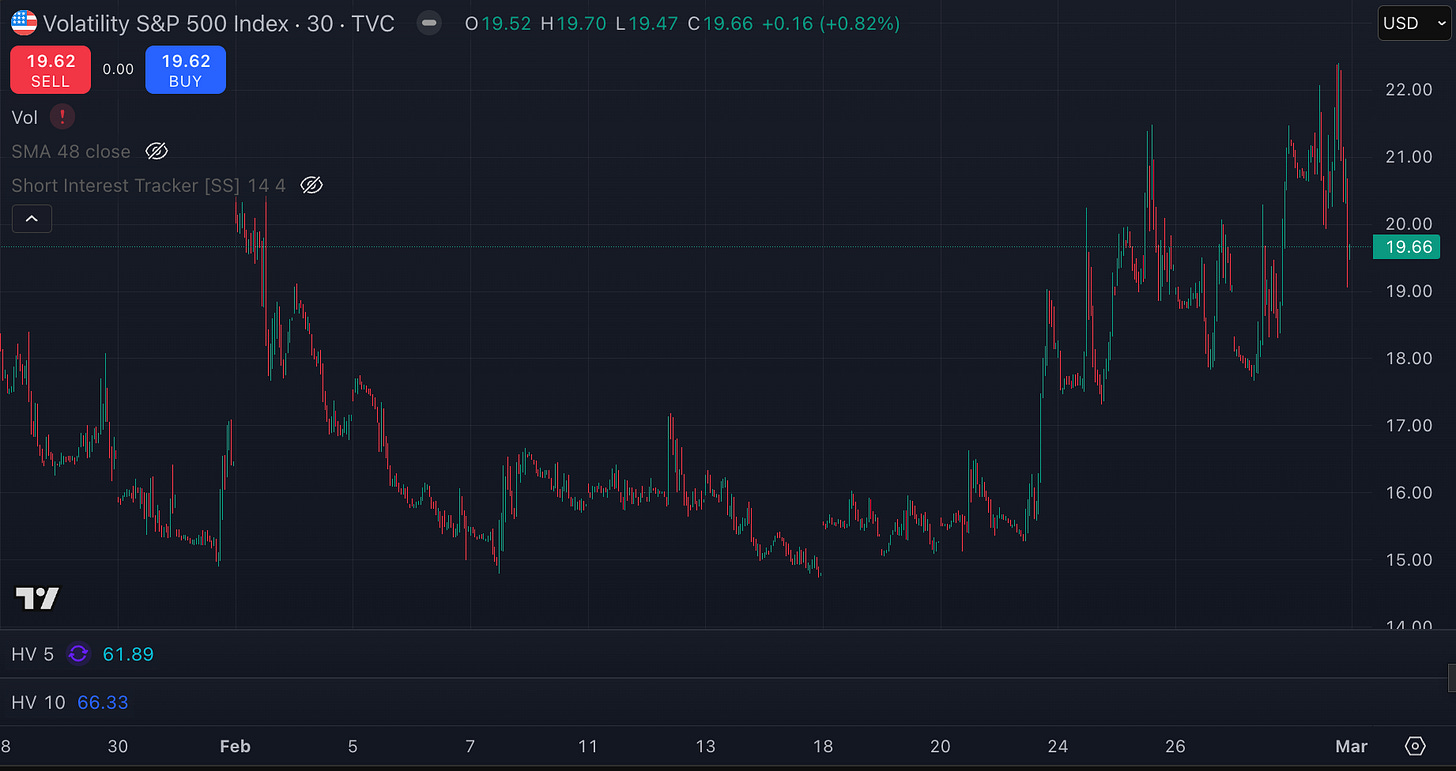
Task: Click the +0.16 (+0.82%) change value
Action: click(831, 23)
